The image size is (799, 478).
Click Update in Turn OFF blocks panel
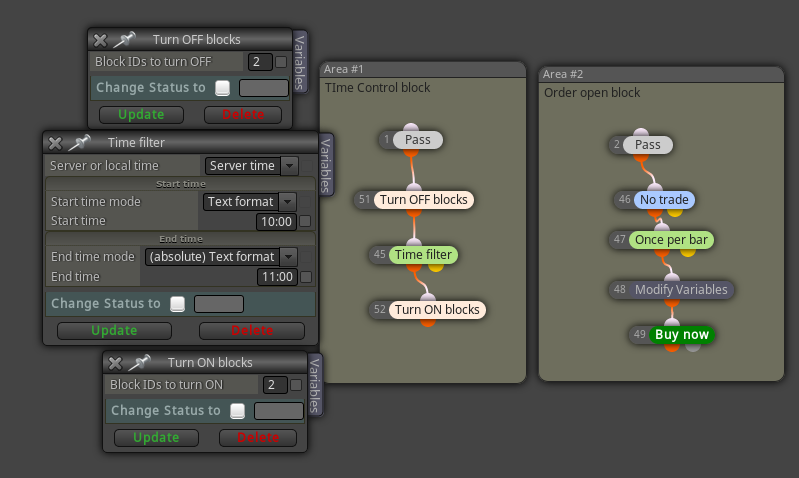(141, 115)
